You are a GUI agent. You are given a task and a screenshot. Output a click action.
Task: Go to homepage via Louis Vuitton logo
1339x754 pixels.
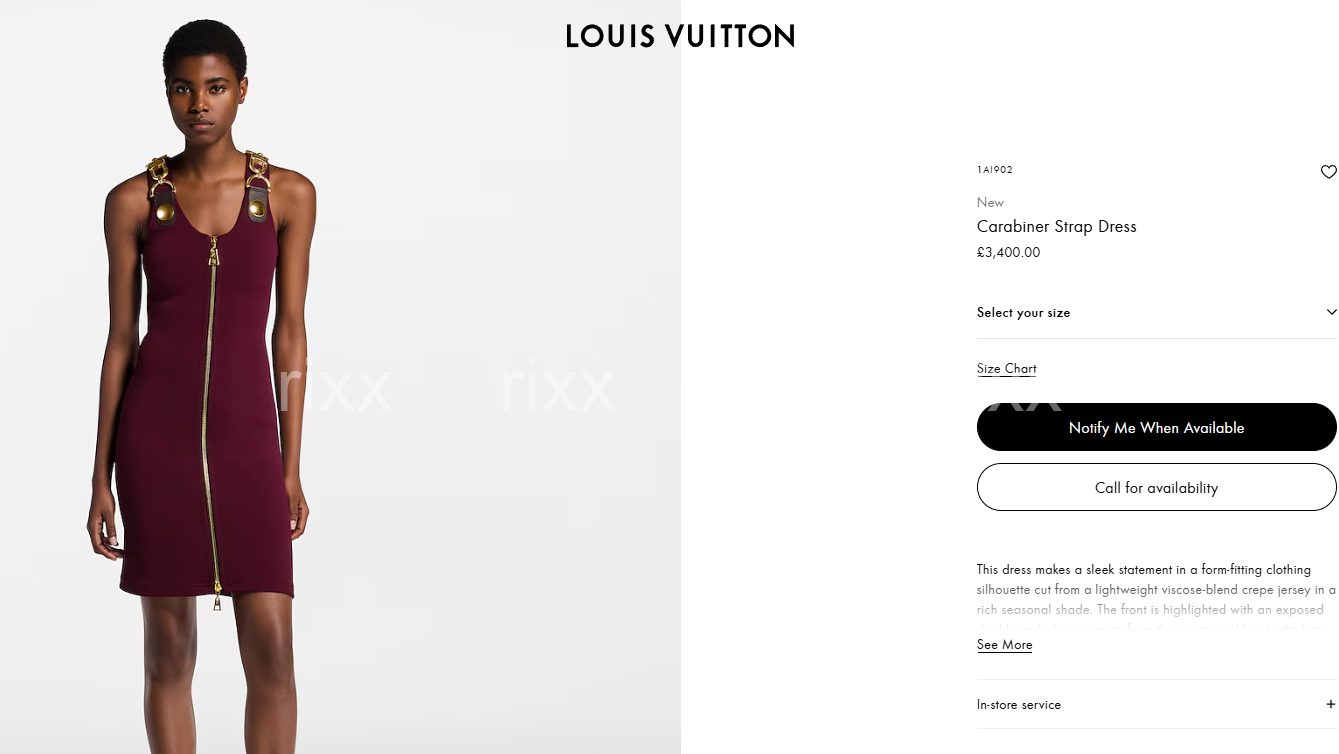(x=680, y=37)
